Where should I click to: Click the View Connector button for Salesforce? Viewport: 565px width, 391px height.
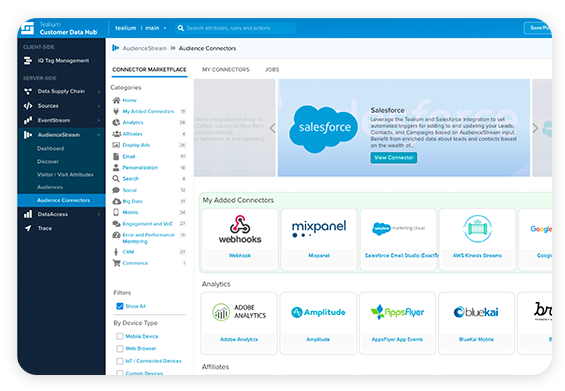(393, 157)
